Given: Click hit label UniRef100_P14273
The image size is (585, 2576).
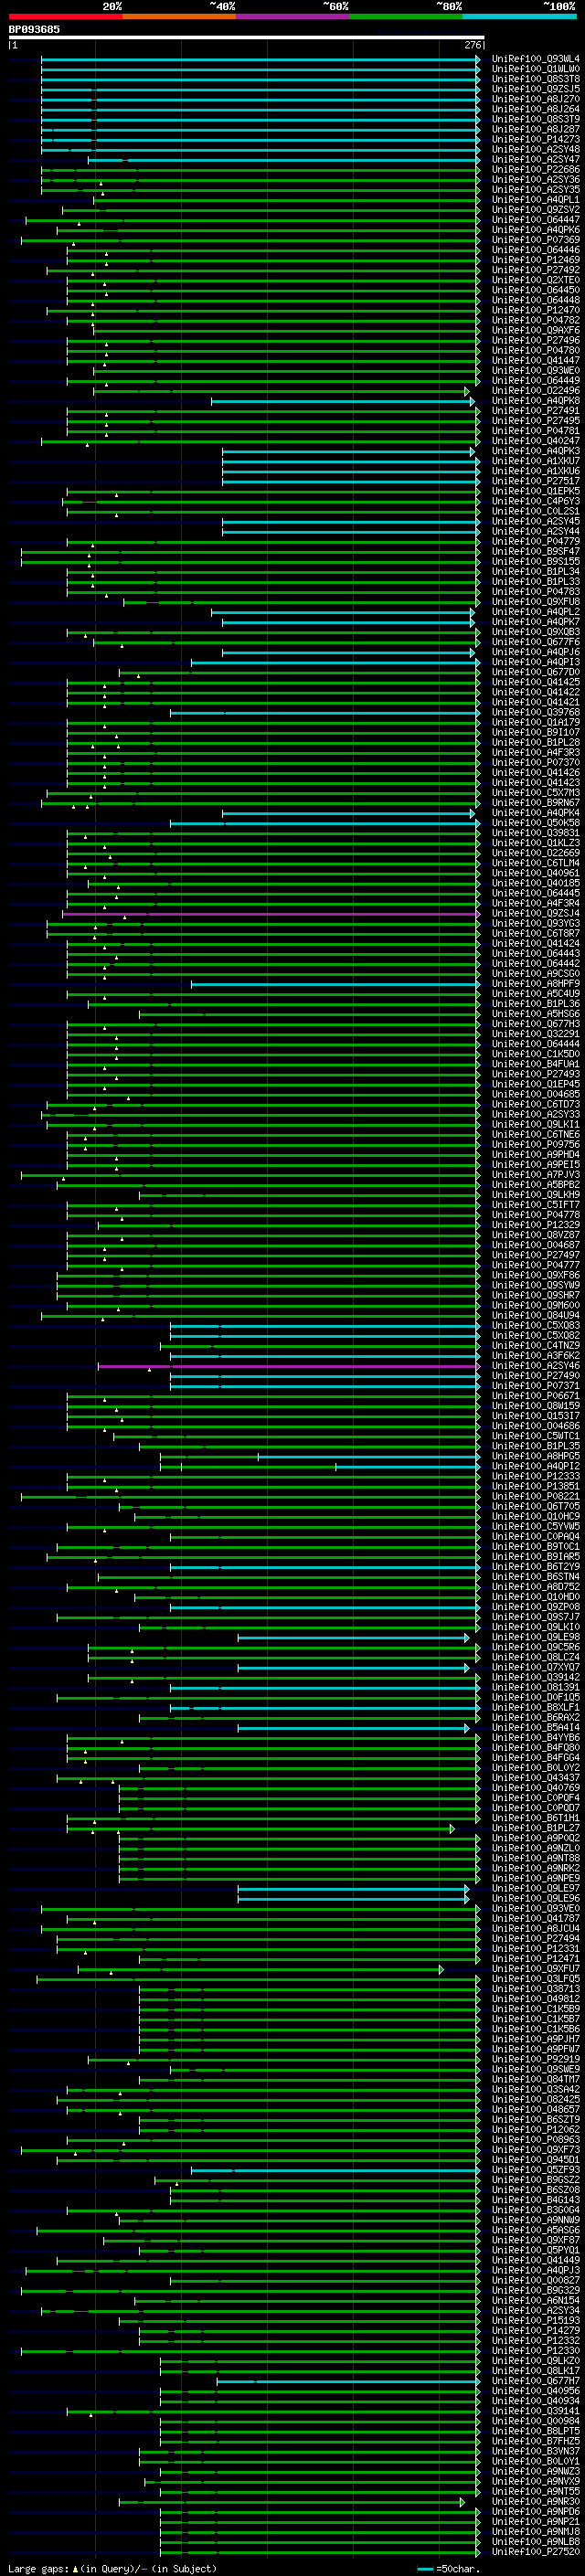Looking at the screenshot, I should 536,139.
